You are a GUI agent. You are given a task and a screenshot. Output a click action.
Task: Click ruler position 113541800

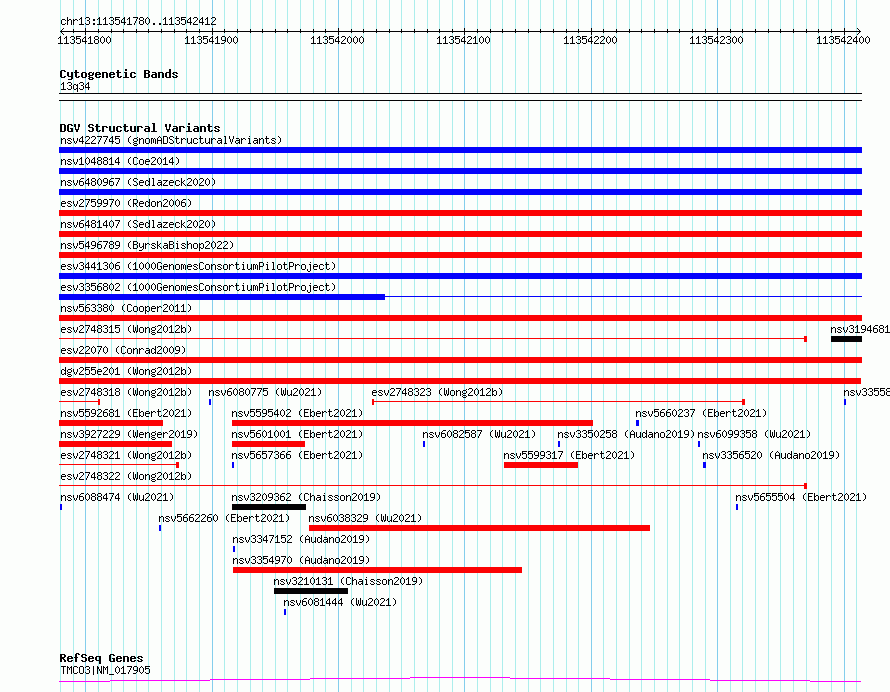coord(85,40)
